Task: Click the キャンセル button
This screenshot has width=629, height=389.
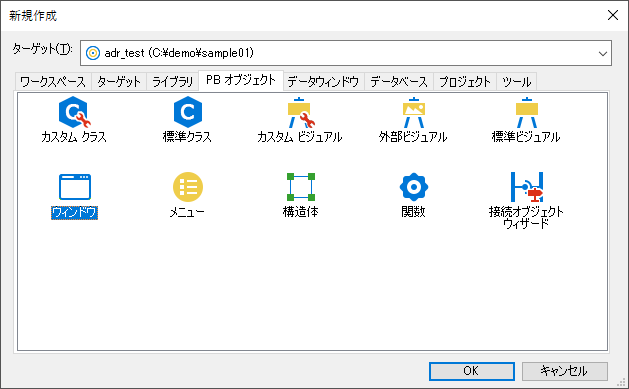Action: [564, 371]
